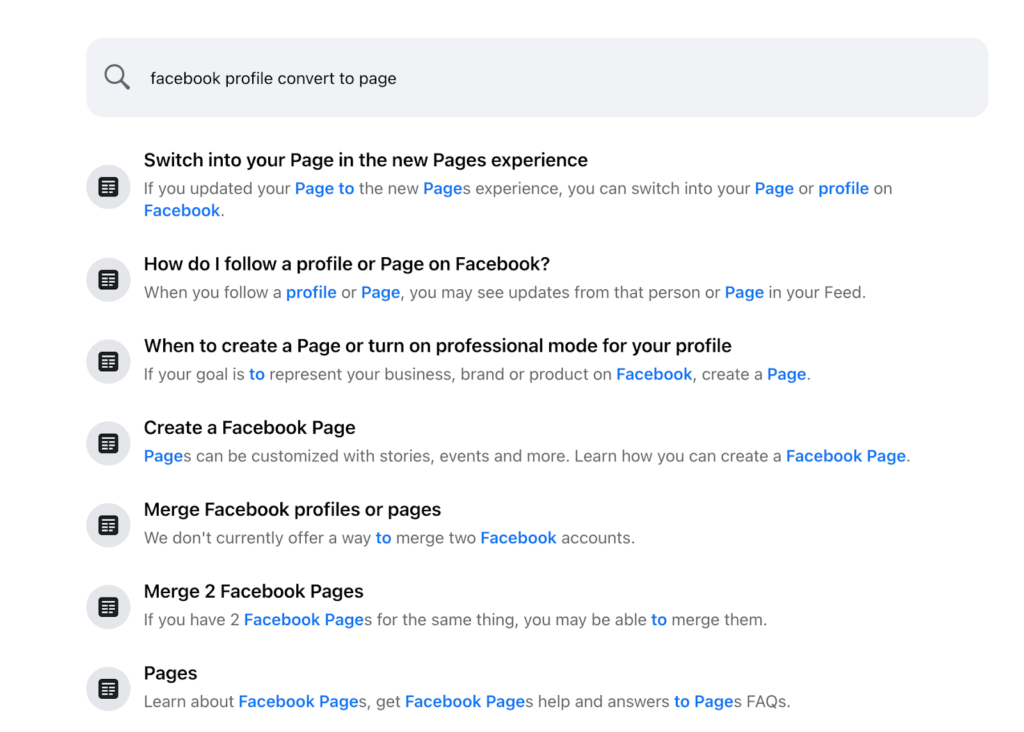Open the "Create a Facebook Page" article
Screen dimensions: 1024x732
[x=249, y=427]
